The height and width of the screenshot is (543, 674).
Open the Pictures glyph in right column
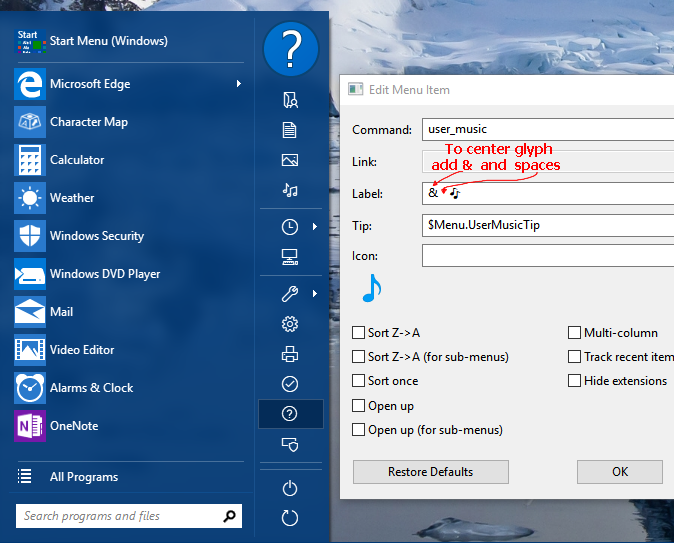[x=290, y=160]
